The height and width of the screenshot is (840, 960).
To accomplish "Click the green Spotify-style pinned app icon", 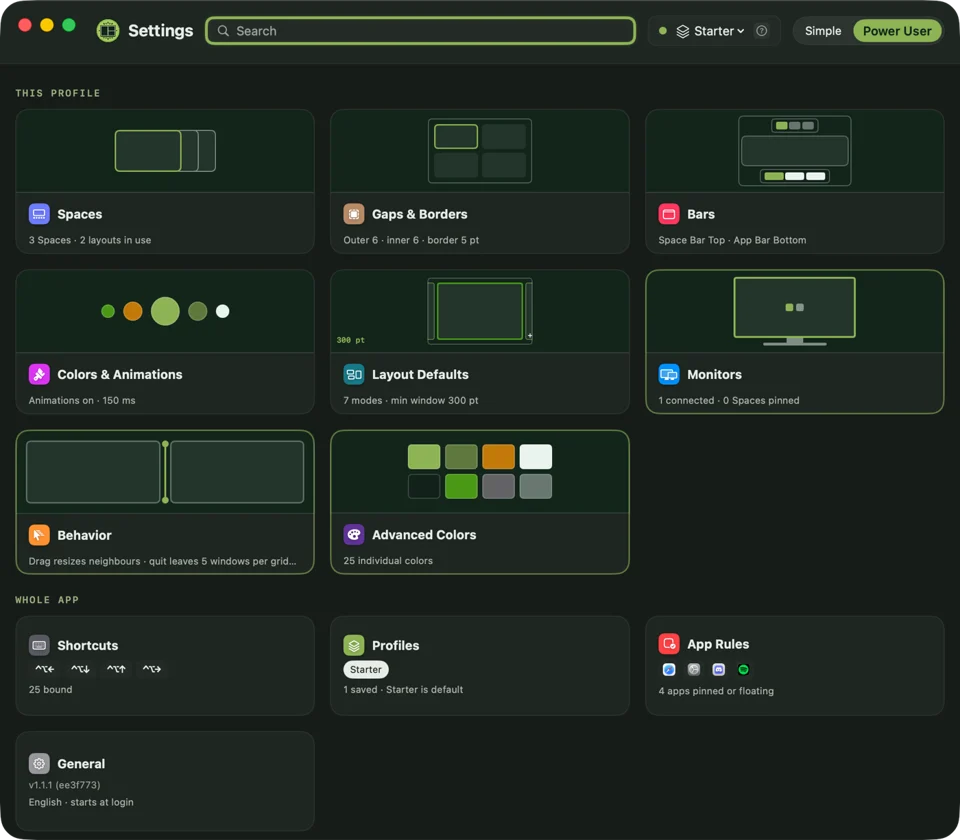I will click(743, 669).
